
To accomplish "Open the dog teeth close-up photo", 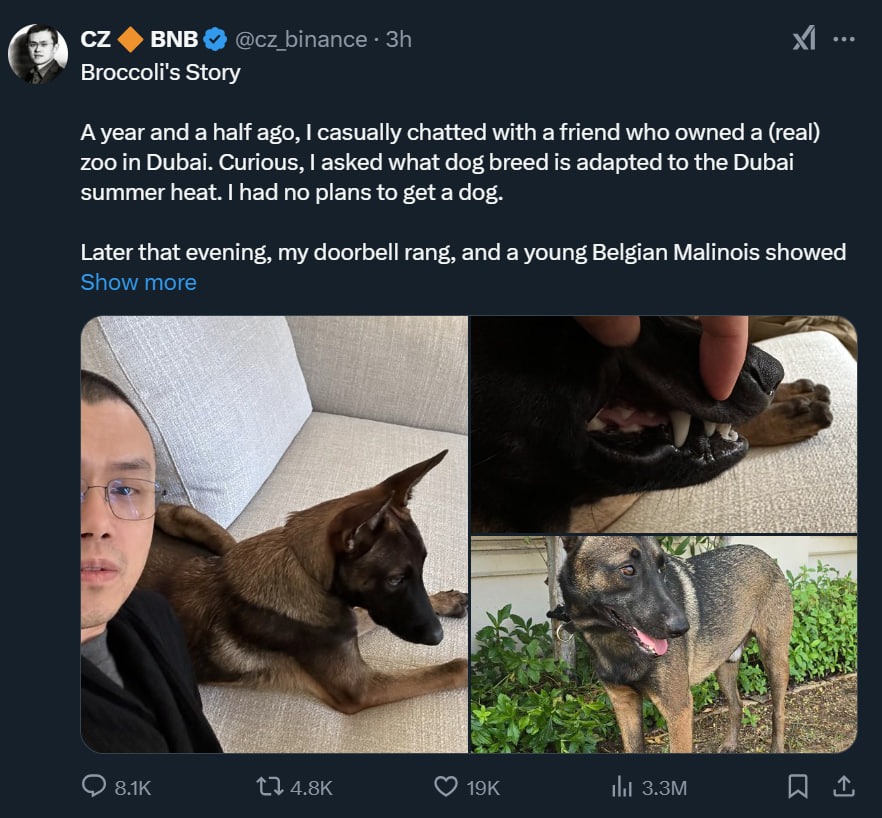I will 664,424.
